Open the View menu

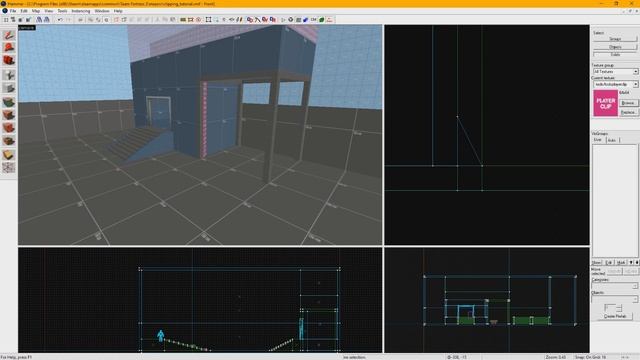tap(49, 11)
